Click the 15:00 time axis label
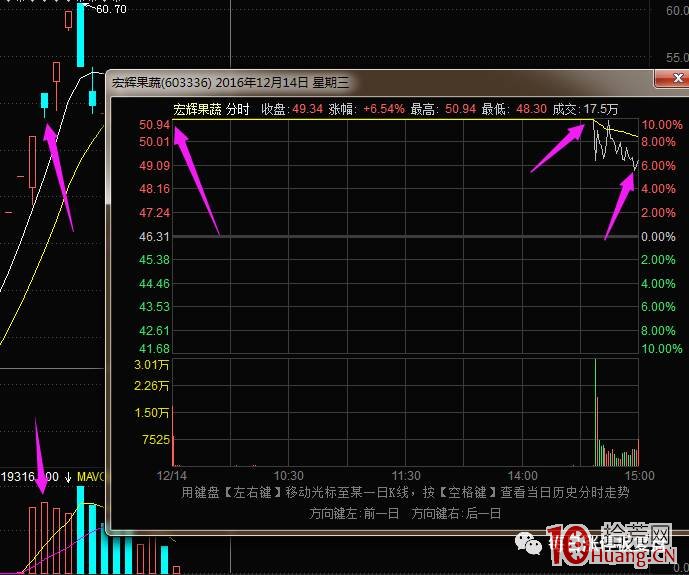The width and height of the screenshot is (689, 575). 639,476
